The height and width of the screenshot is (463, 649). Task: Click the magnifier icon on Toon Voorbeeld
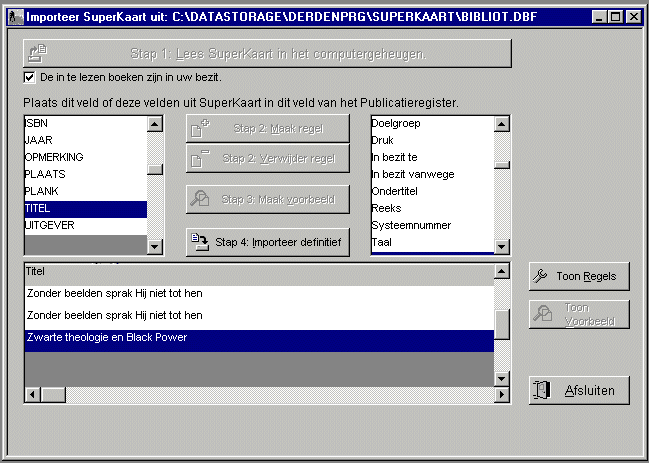pos(543,313)
